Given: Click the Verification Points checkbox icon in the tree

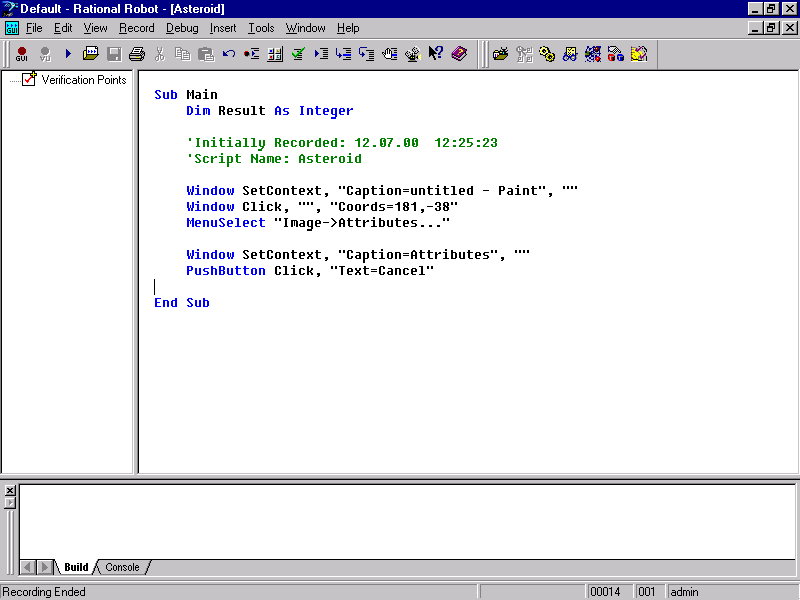Looking at the screenshot, I should (x=29, y=79).
